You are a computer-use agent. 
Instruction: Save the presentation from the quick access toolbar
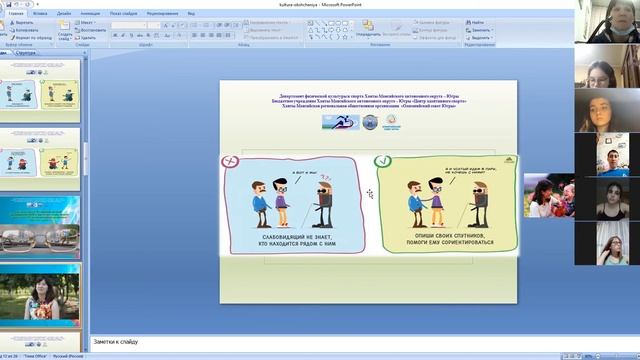9,4
